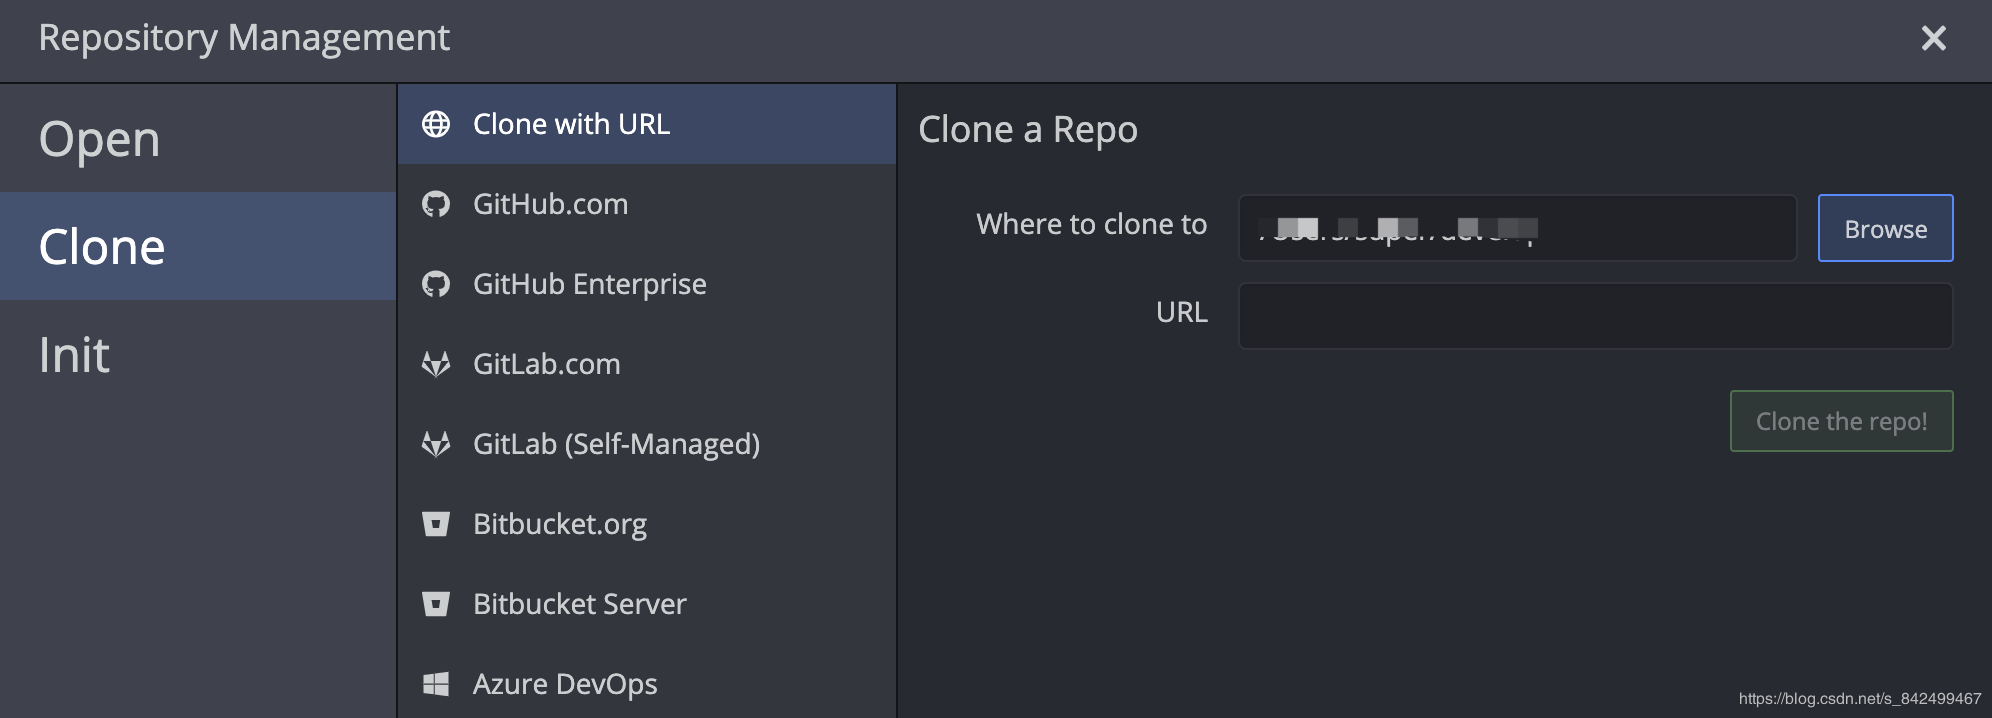Click the GitHub Enterprise octocat icon
This screenshot has height=718, width=1992.
[x=436, y=284]
